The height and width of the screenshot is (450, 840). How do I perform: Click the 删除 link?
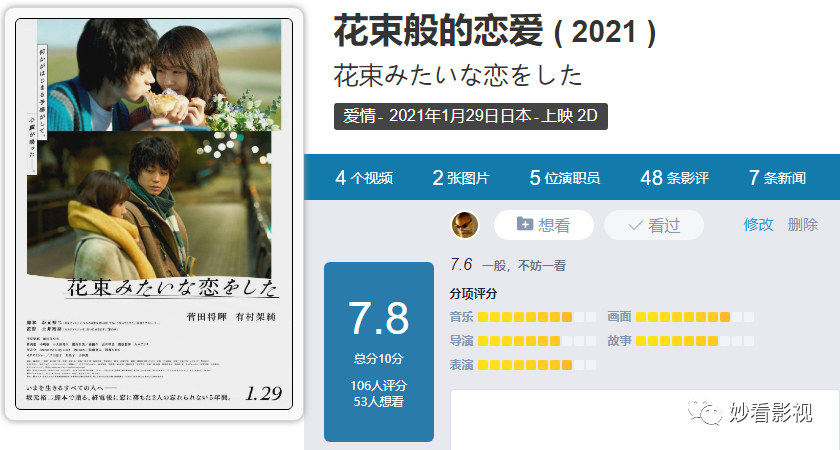coord(802,224)
